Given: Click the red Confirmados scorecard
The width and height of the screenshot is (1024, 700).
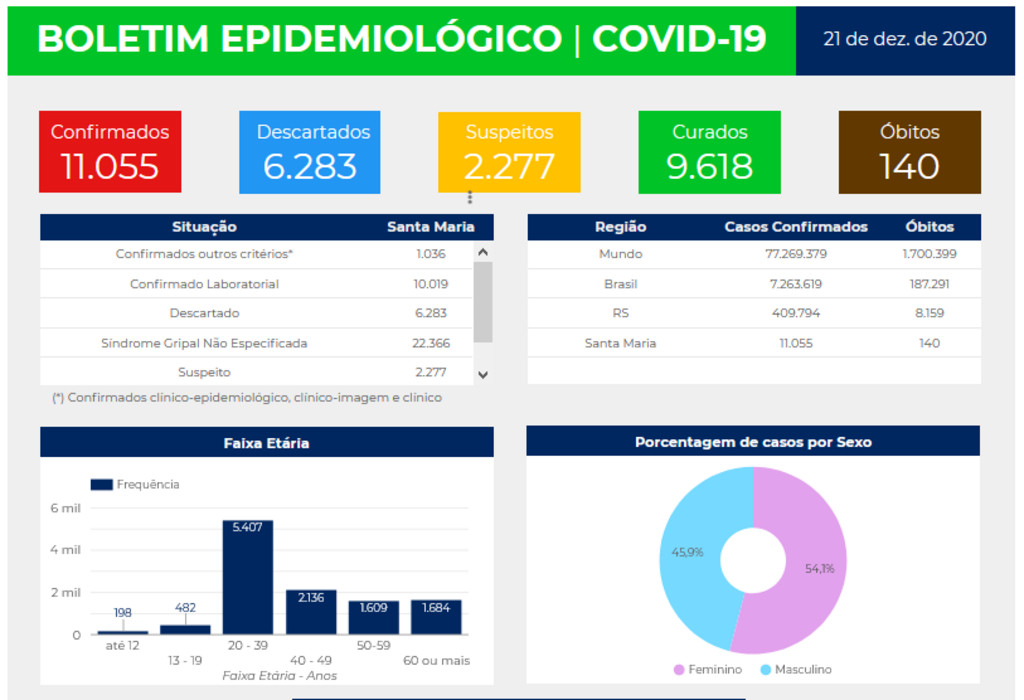Looking at the screenshot, I should click(x=110, y=152).
